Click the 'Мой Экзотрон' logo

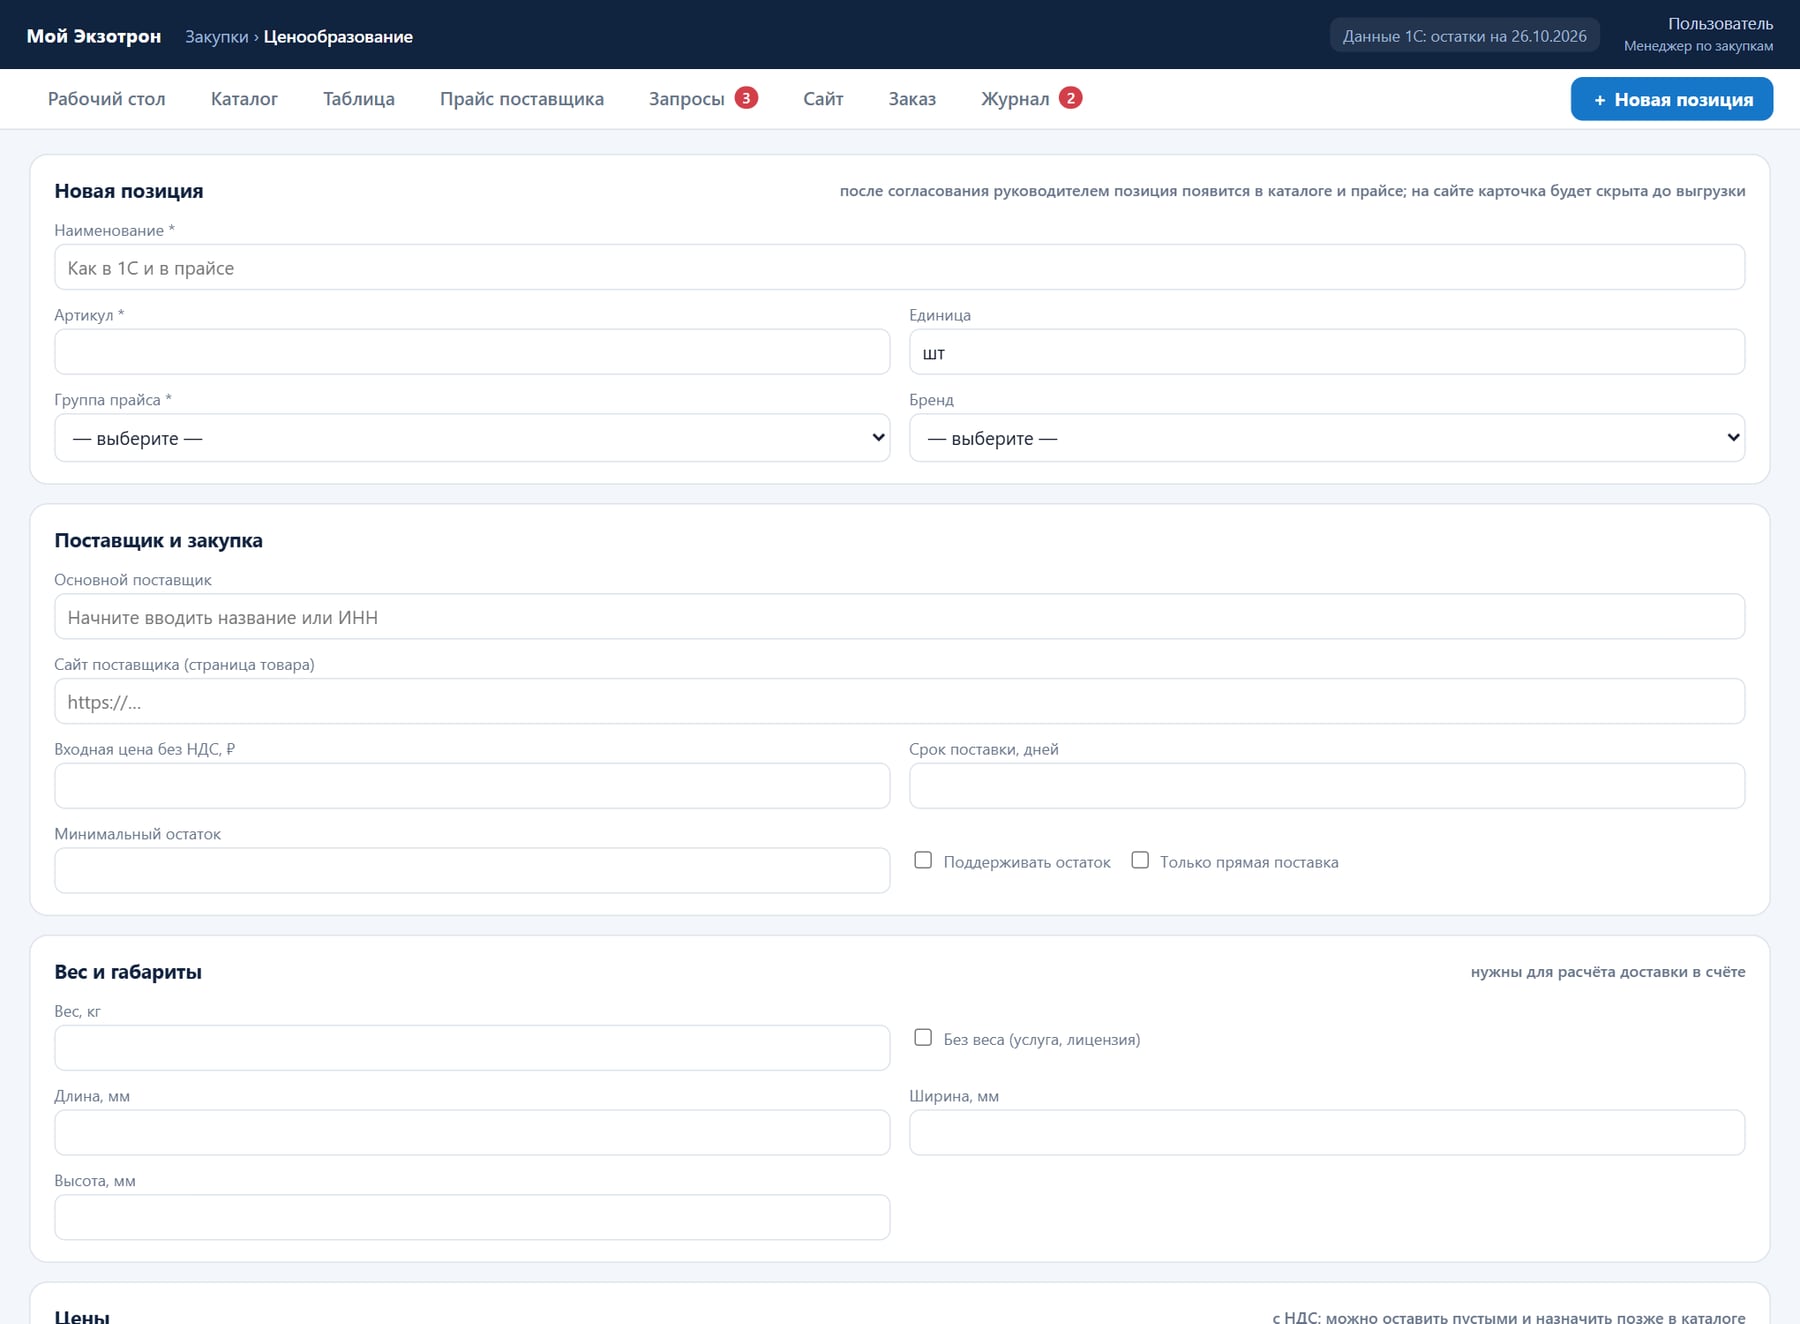[x=94, y=36]
